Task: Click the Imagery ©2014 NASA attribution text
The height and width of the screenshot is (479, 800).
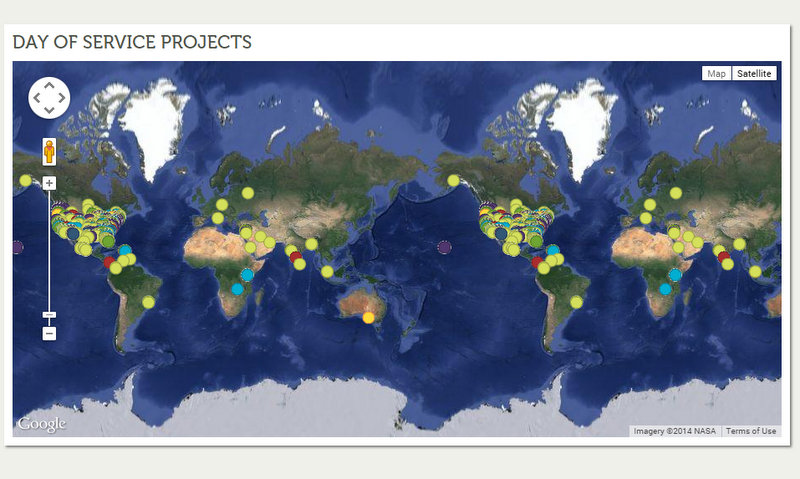Action: (x=674, y=431)
